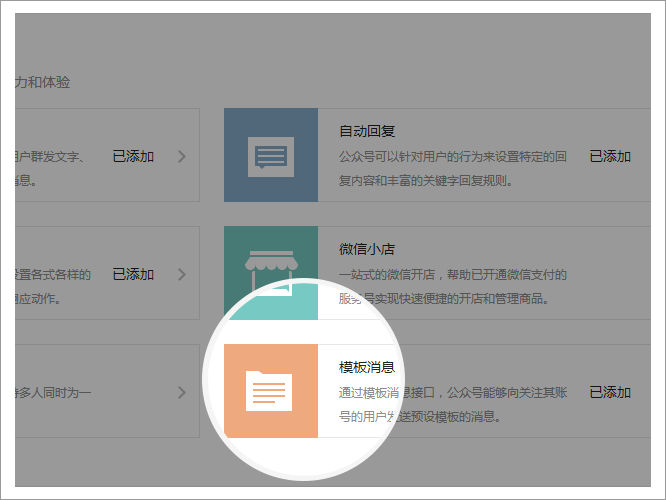Click the 自动回复 chat bubble icon
The image size is (666, 500).
pos(271,156)
